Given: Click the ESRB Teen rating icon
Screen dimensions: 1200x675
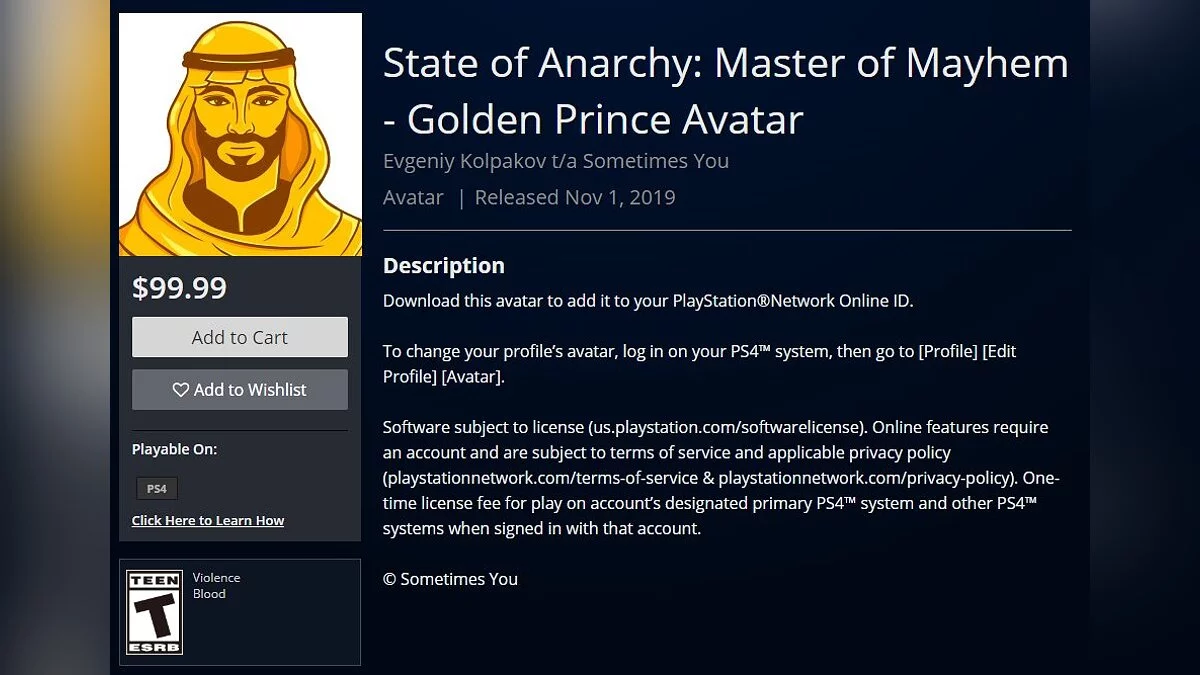Looking at the screenshot, I should pos(155,612).
